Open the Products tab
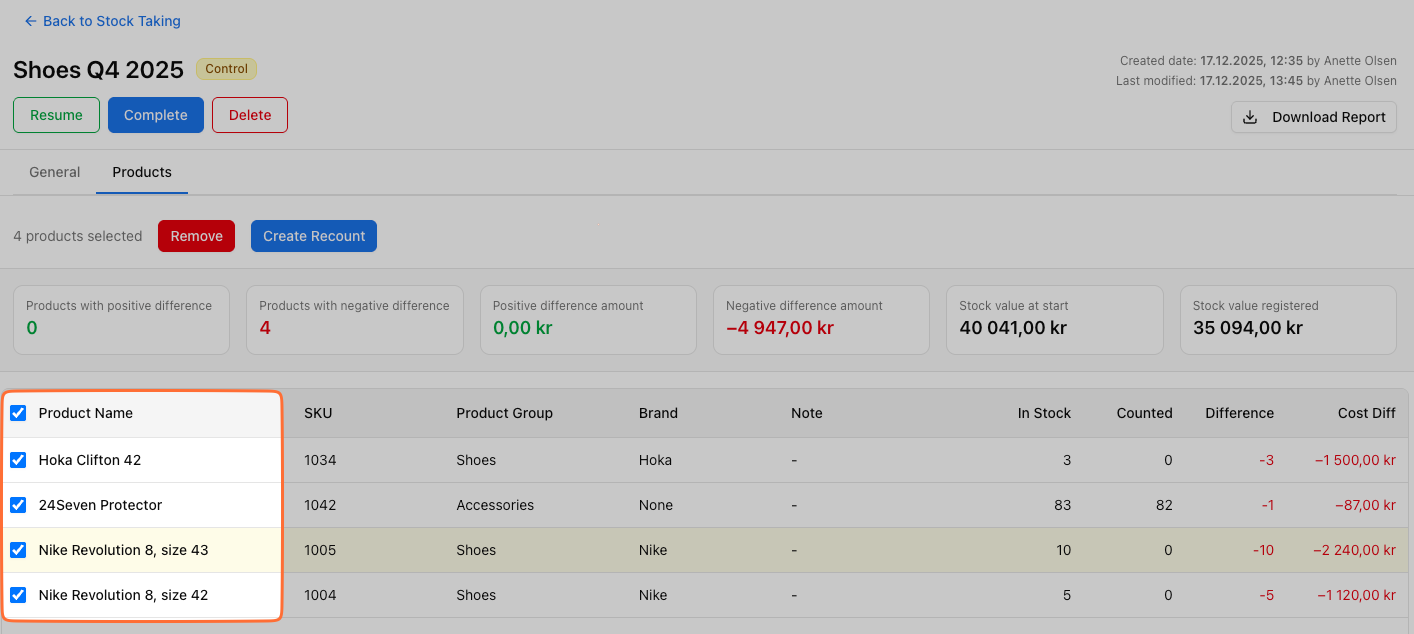 tap(142, 172)
